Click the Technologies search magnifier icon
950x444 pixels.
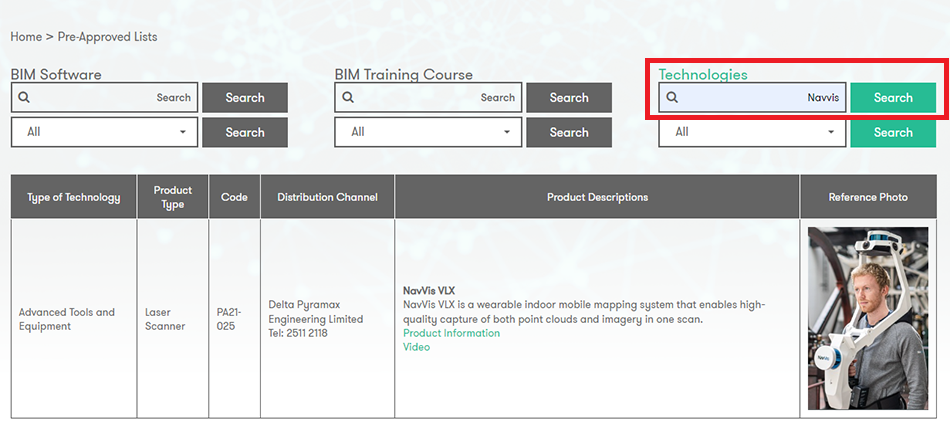coord(672,98)
